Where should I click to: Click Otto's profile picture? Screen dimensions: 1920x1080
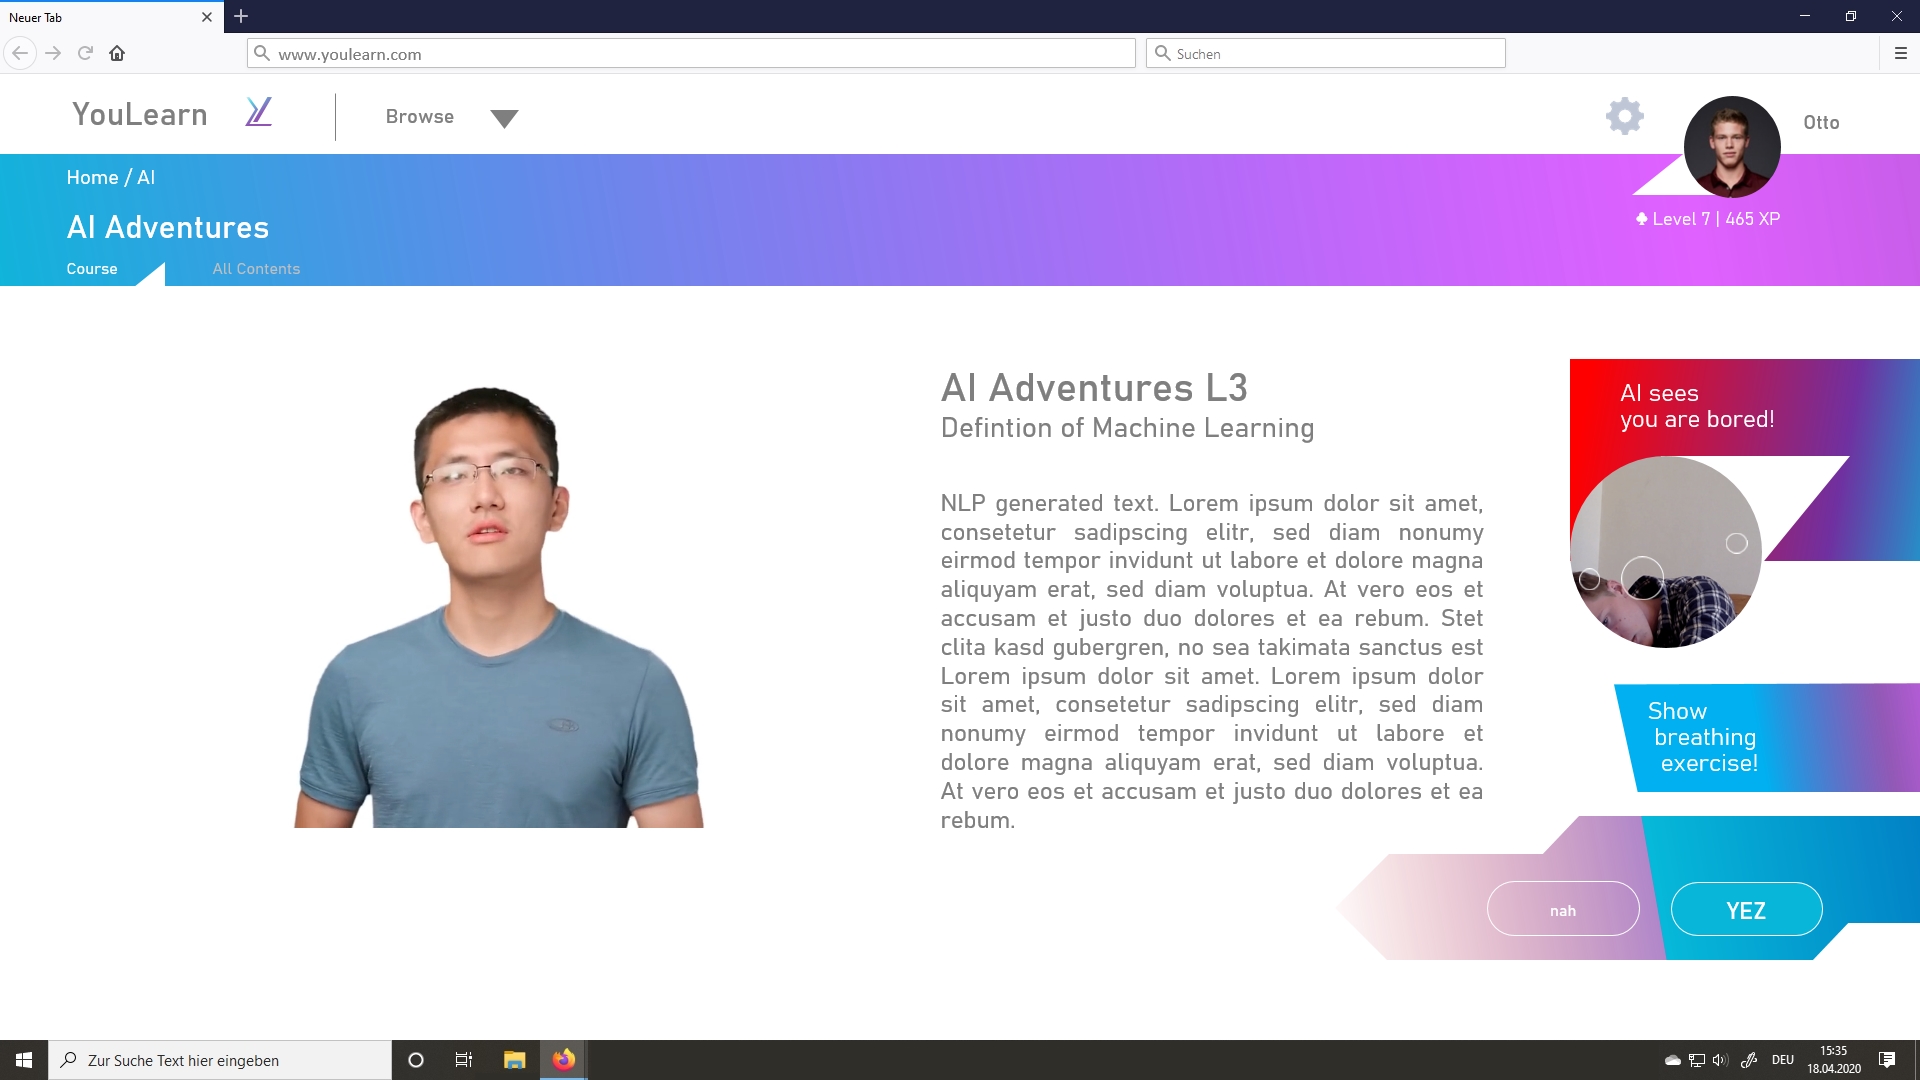point(1731,146)
